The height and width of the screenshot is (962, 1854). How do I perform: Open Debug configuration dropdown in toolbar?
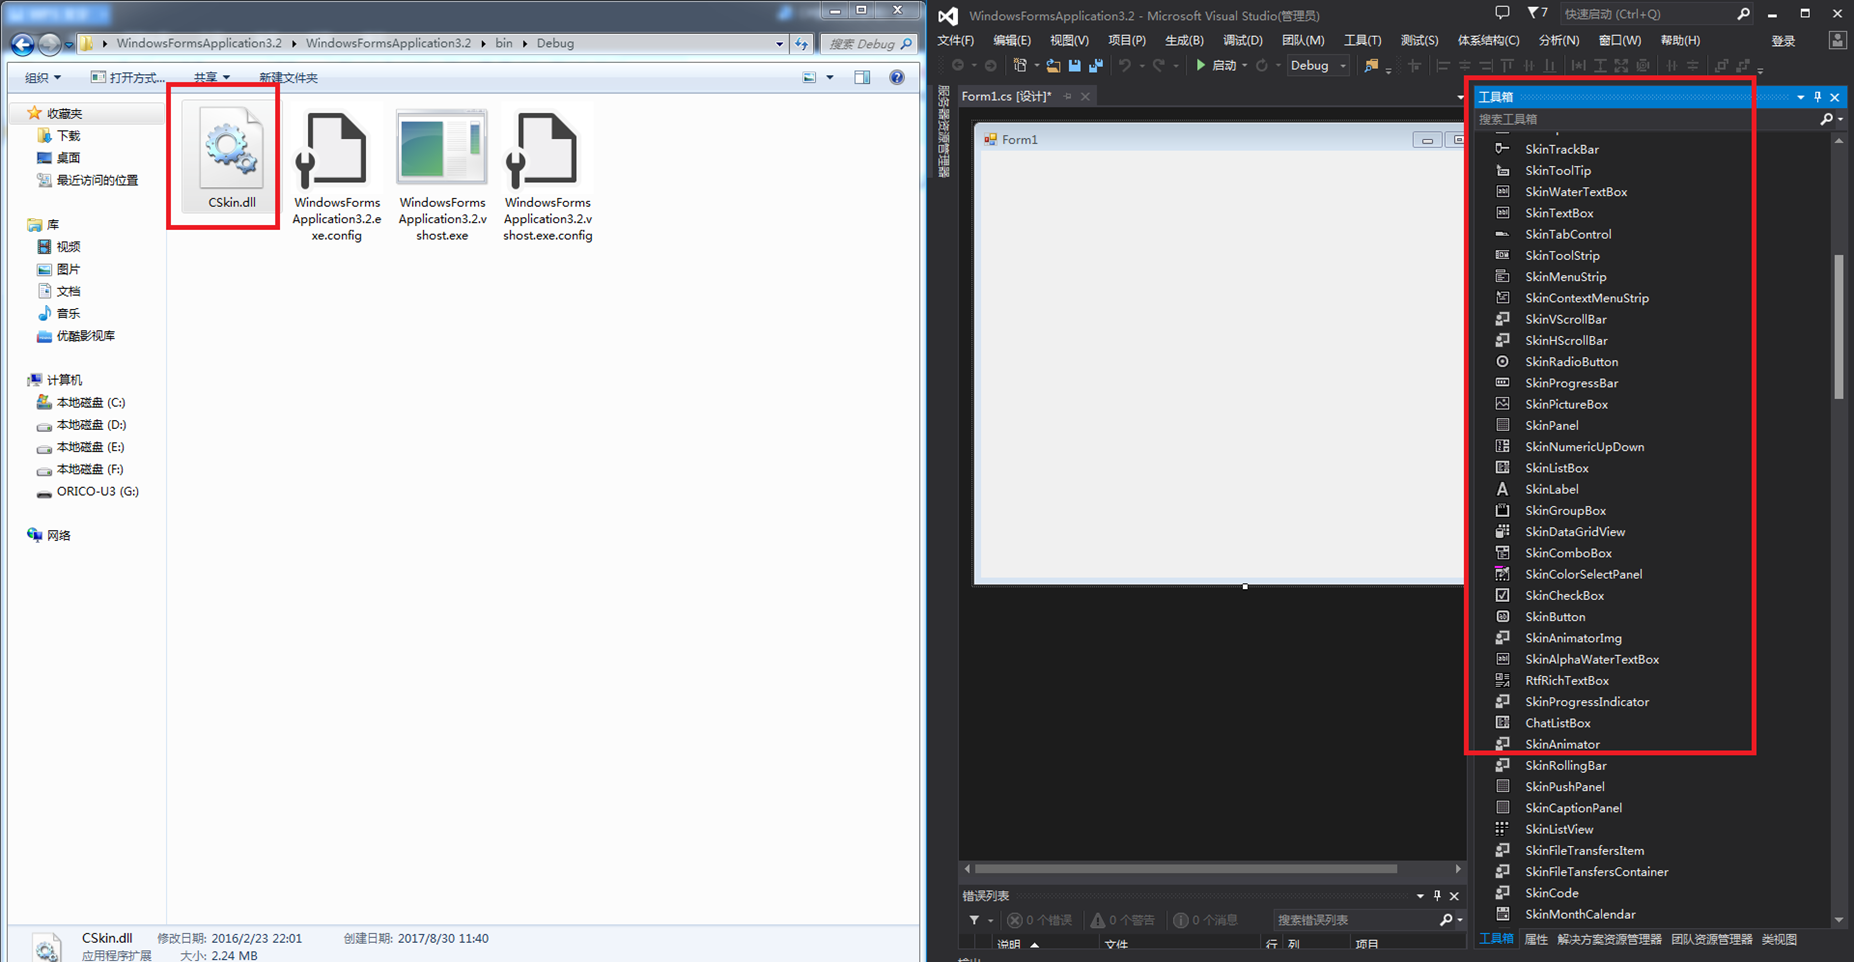[1318, 66]
